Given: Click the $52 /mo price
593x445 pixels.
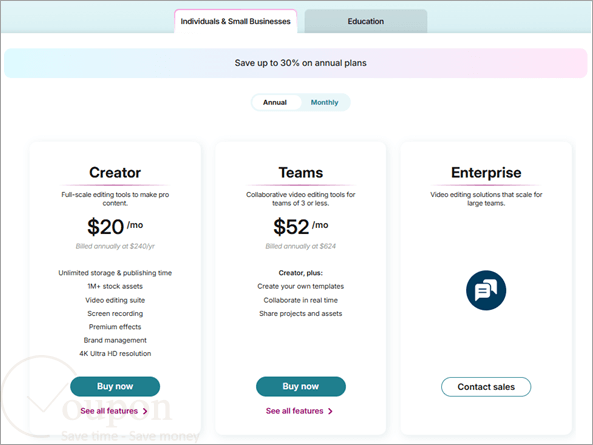Looking at the screenshot, I should click(301, 226).
